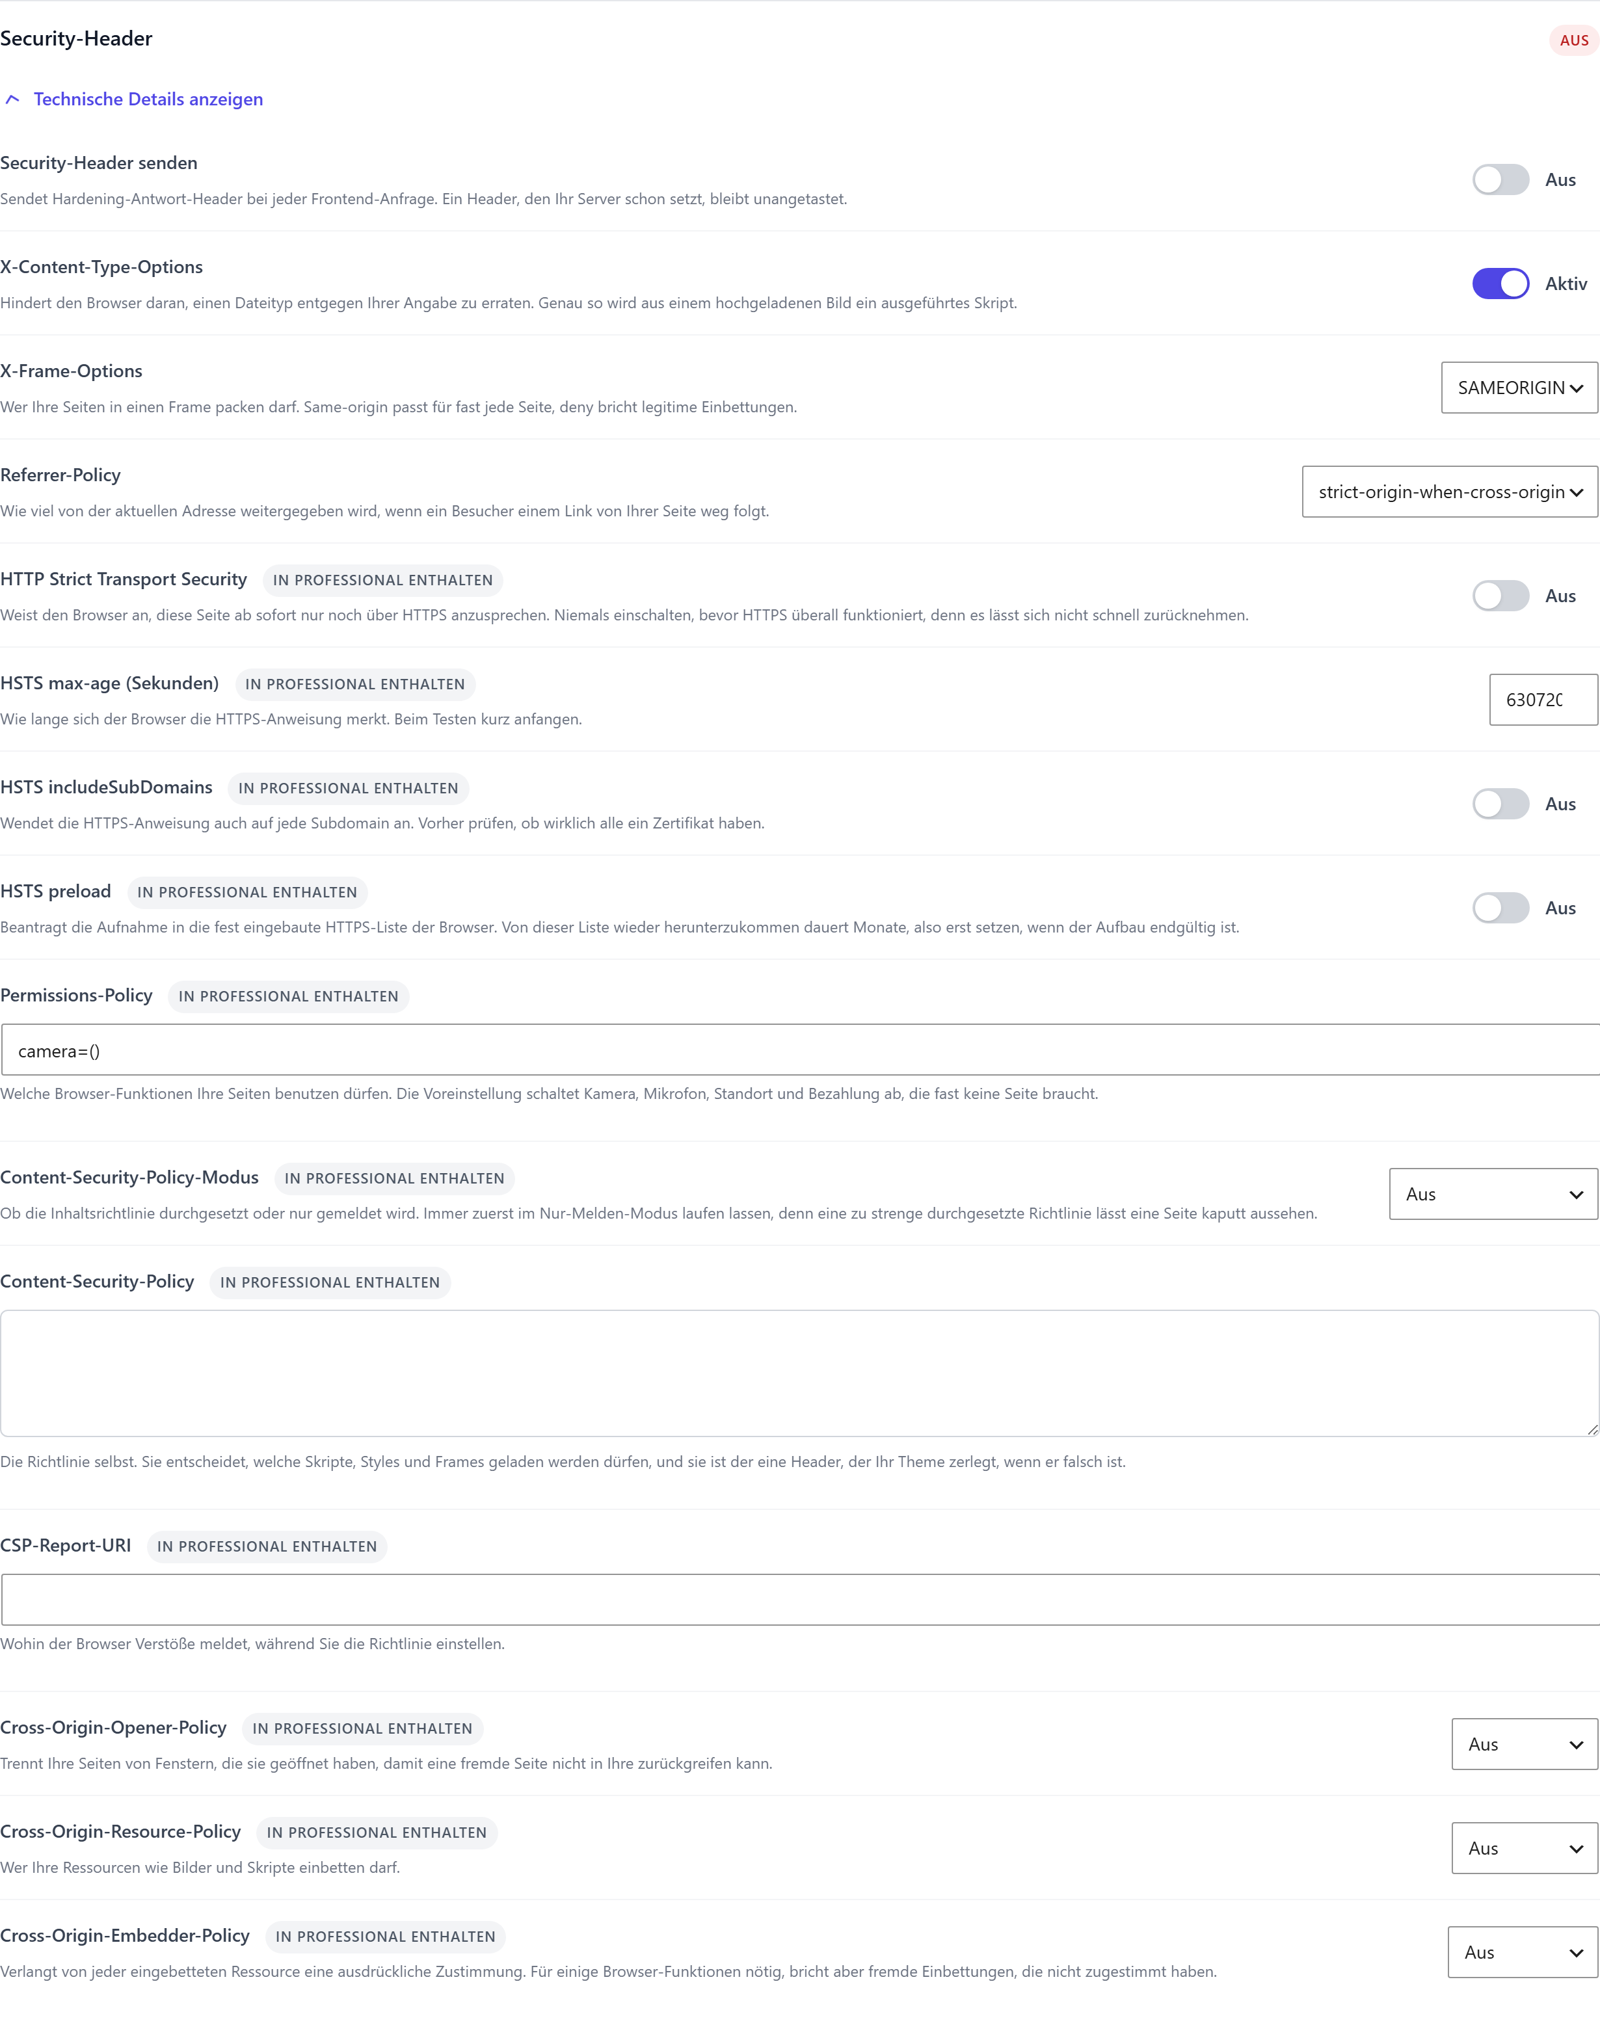Click the Cross-Origin-Resource-Policy label
This screenshot has width=1600, height=2025.
click(x=120, y=1831)
